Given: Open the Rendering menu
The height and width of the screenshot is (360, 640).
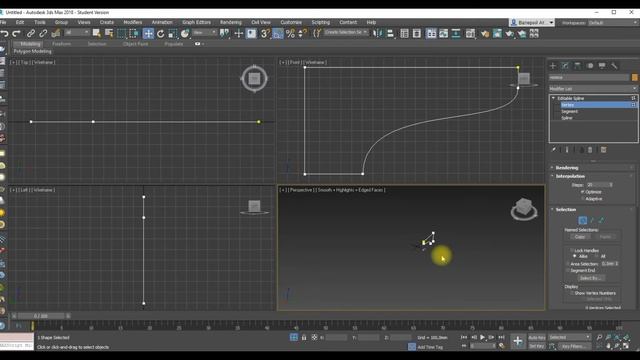Looking at the screenshot, I should [231, 22].
